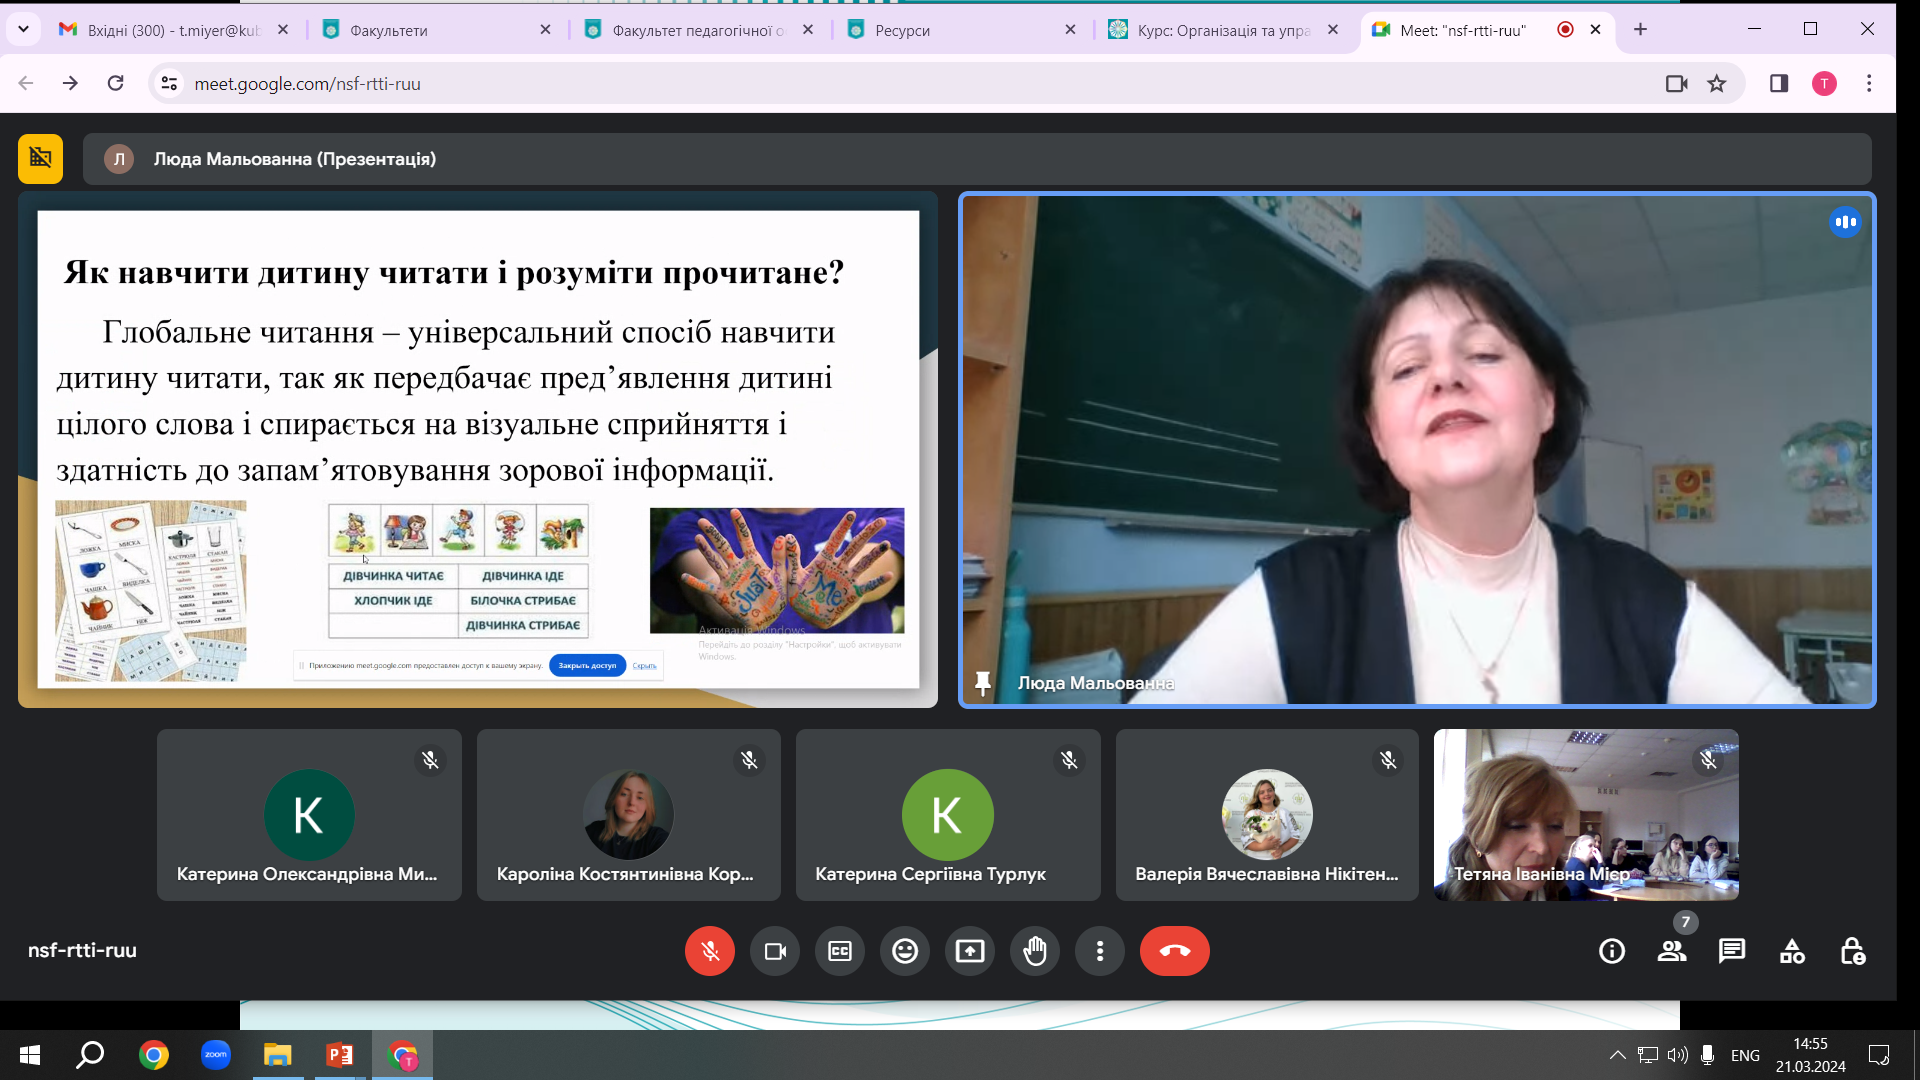Unpin Люда Мальованна's video tile

point(983,683)
